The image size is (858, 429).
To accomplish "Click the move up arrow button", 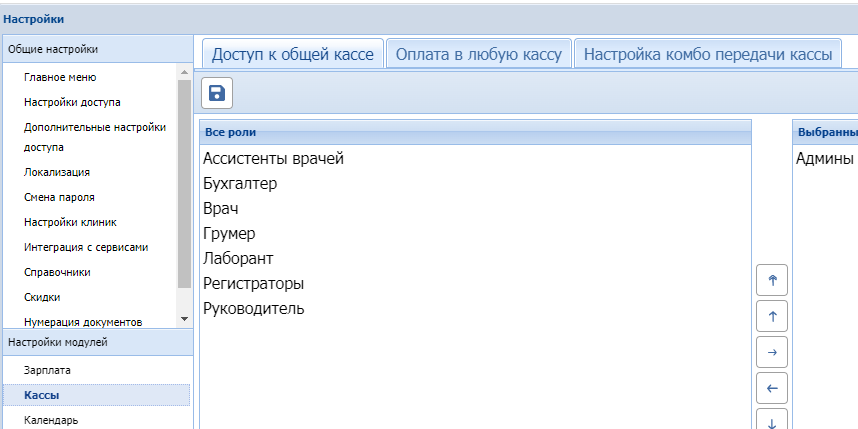I will tap(771, 317).
